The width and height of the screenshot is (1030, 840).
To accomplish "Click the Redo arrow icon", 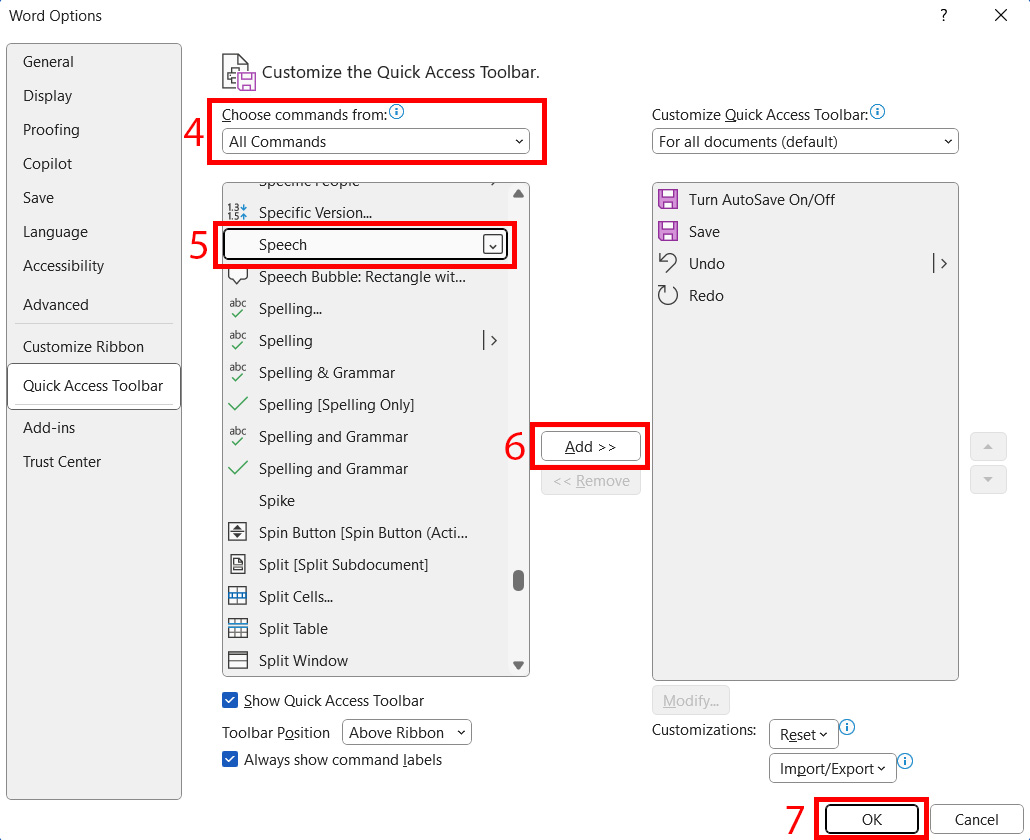I will (x=667, y=295).
